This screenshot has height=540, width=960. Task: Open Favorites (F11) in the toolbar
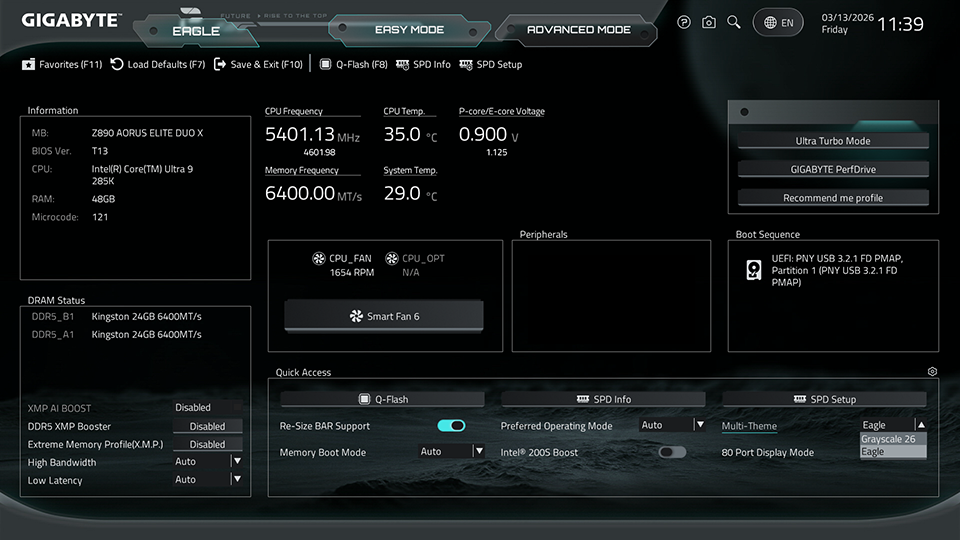[62, 64]
